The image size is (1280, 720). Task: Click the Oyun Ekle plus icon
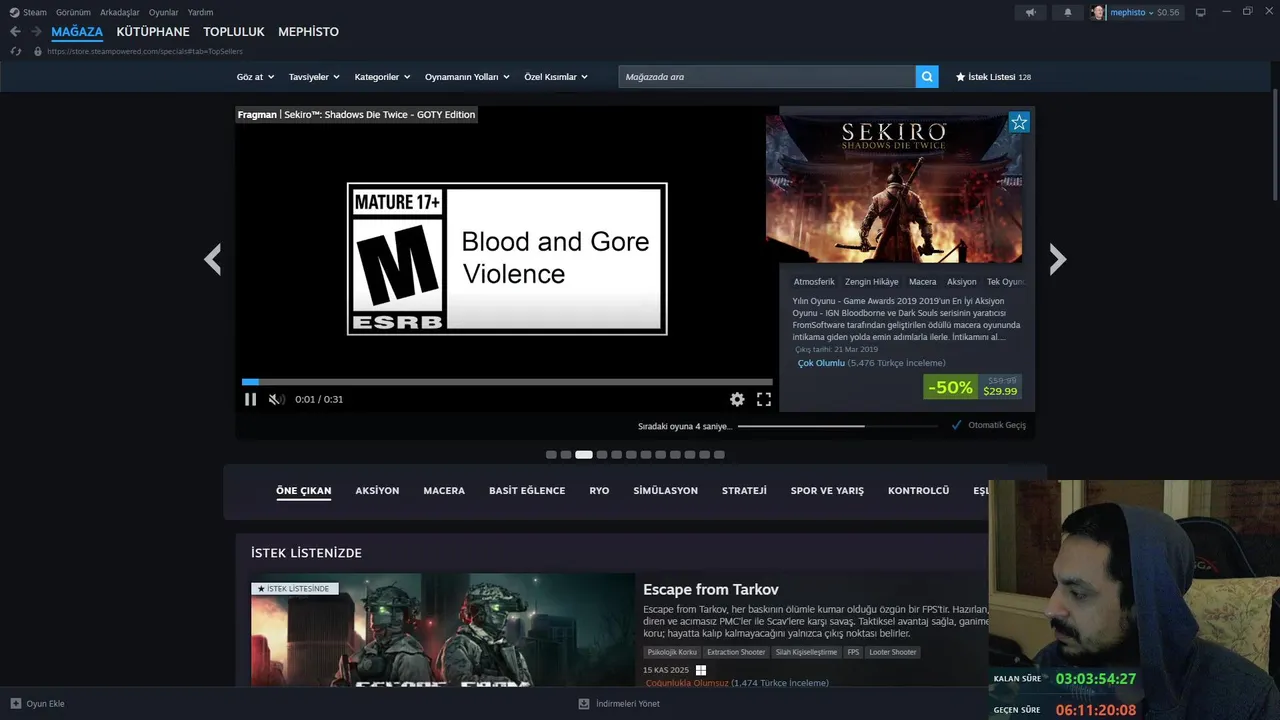pyautogui.click(x=15, y=703)
